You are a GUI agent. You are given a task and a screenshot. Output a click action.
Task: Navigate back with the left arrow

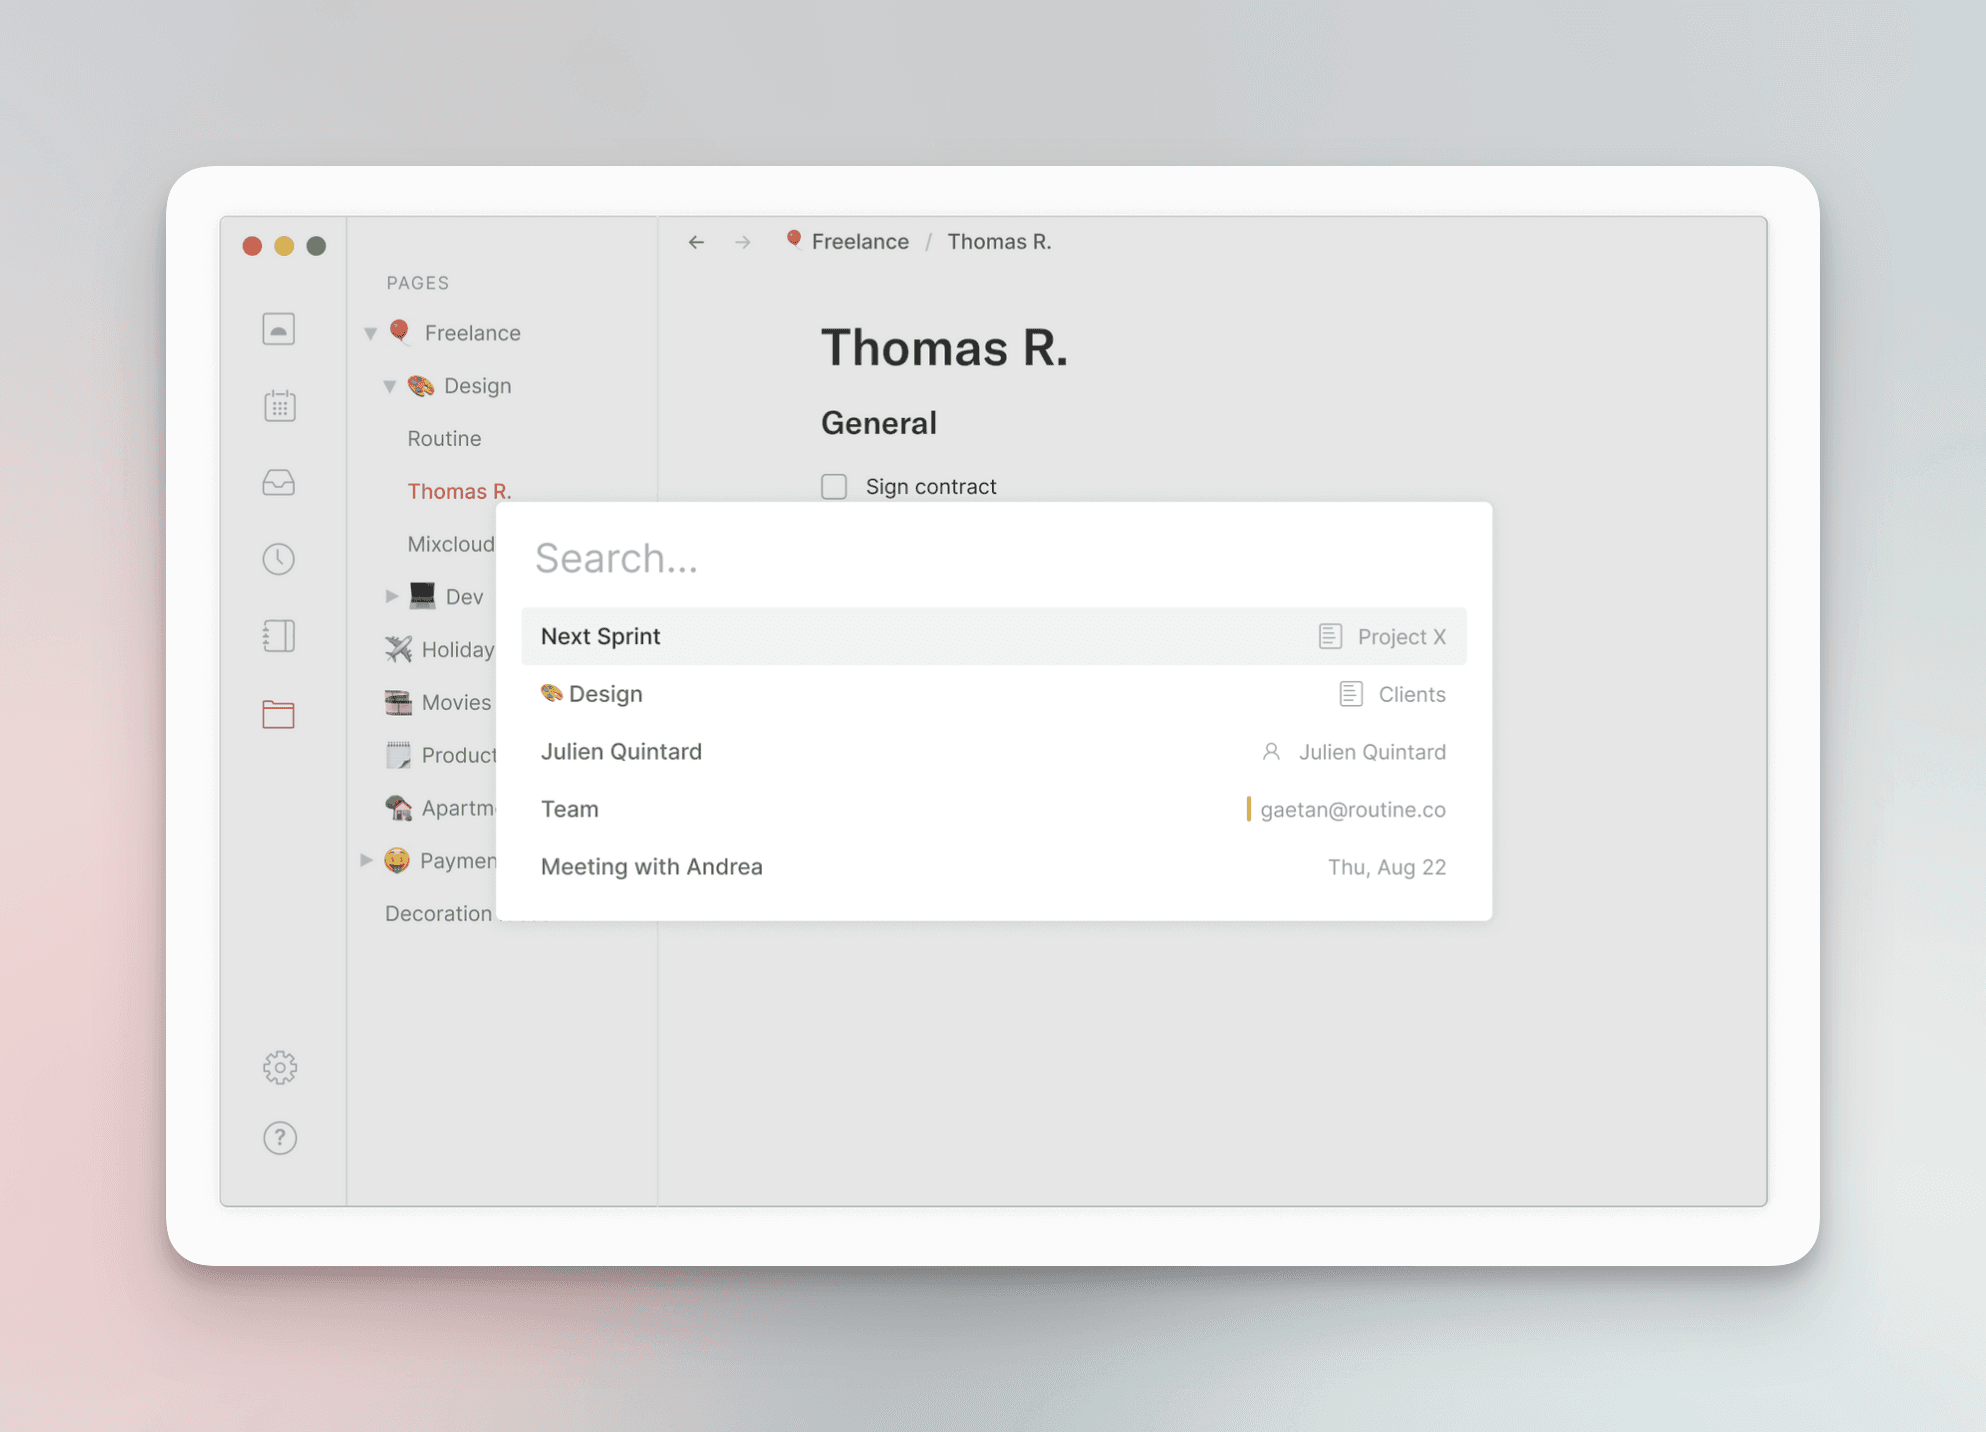coord(696,242)
